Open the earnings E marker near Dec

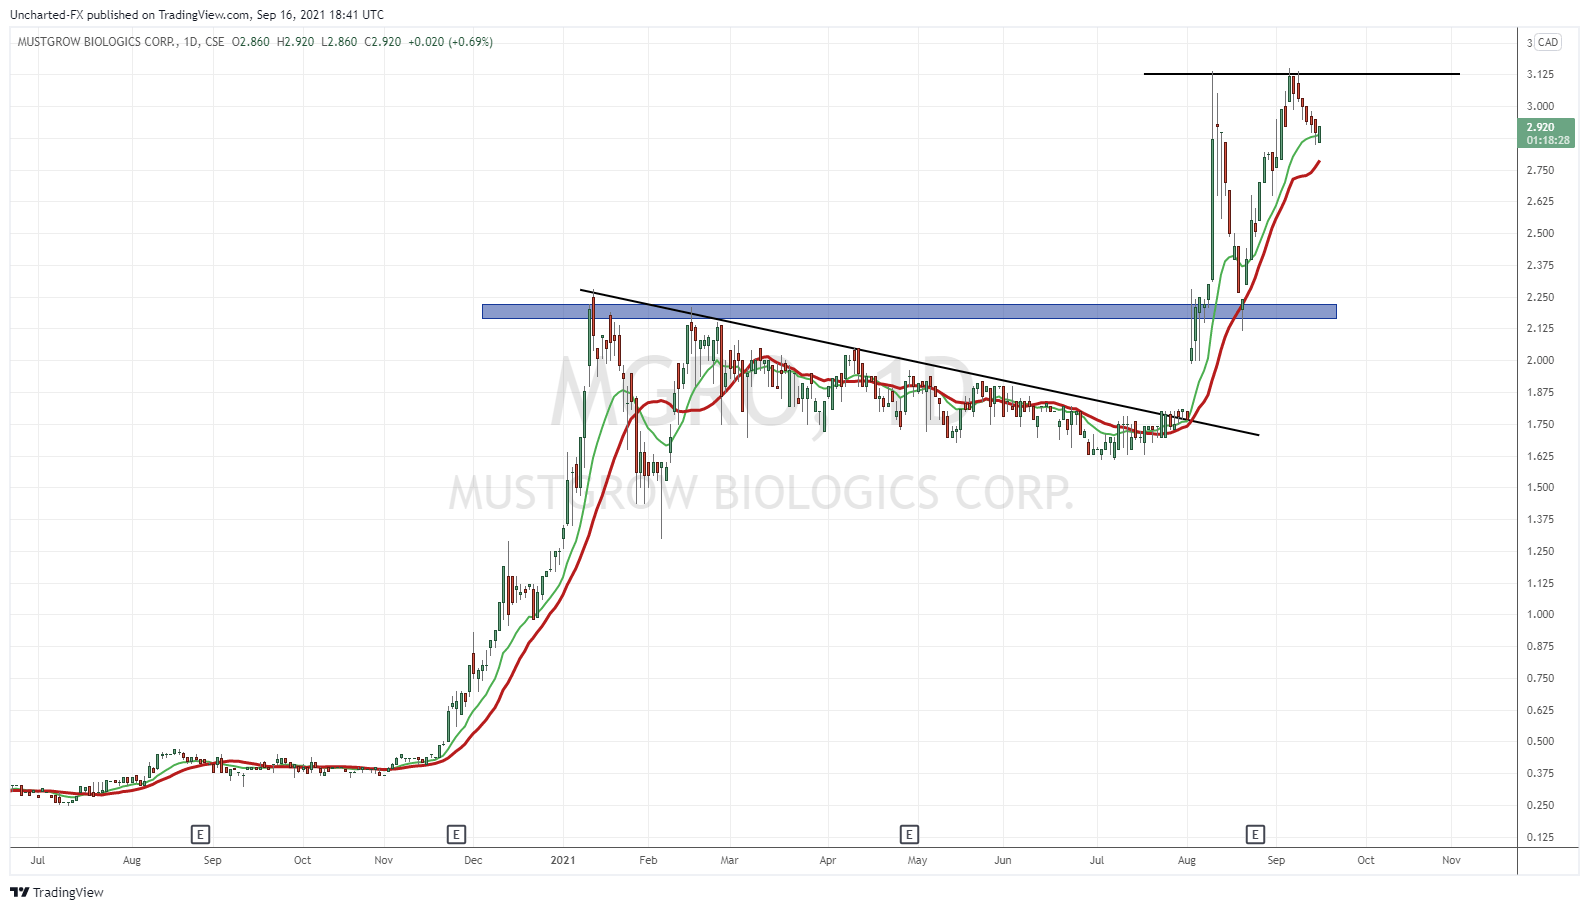point(456,834)
